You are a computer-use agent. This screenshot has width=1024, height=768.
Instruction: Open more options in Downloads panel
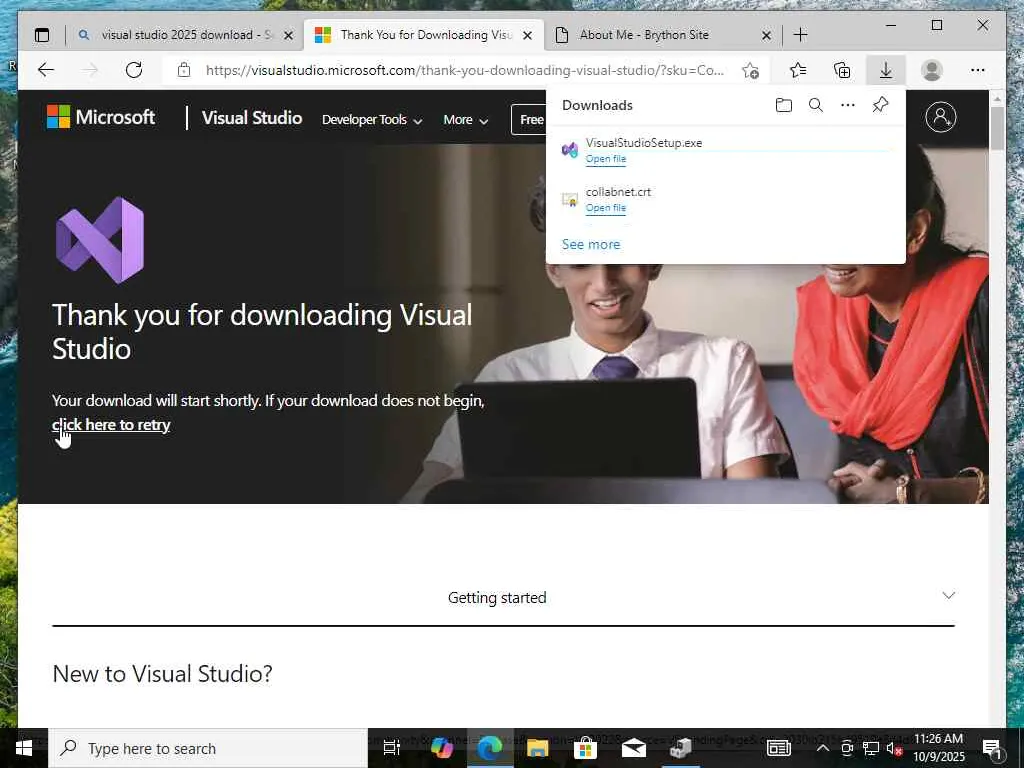click(848, 105)
